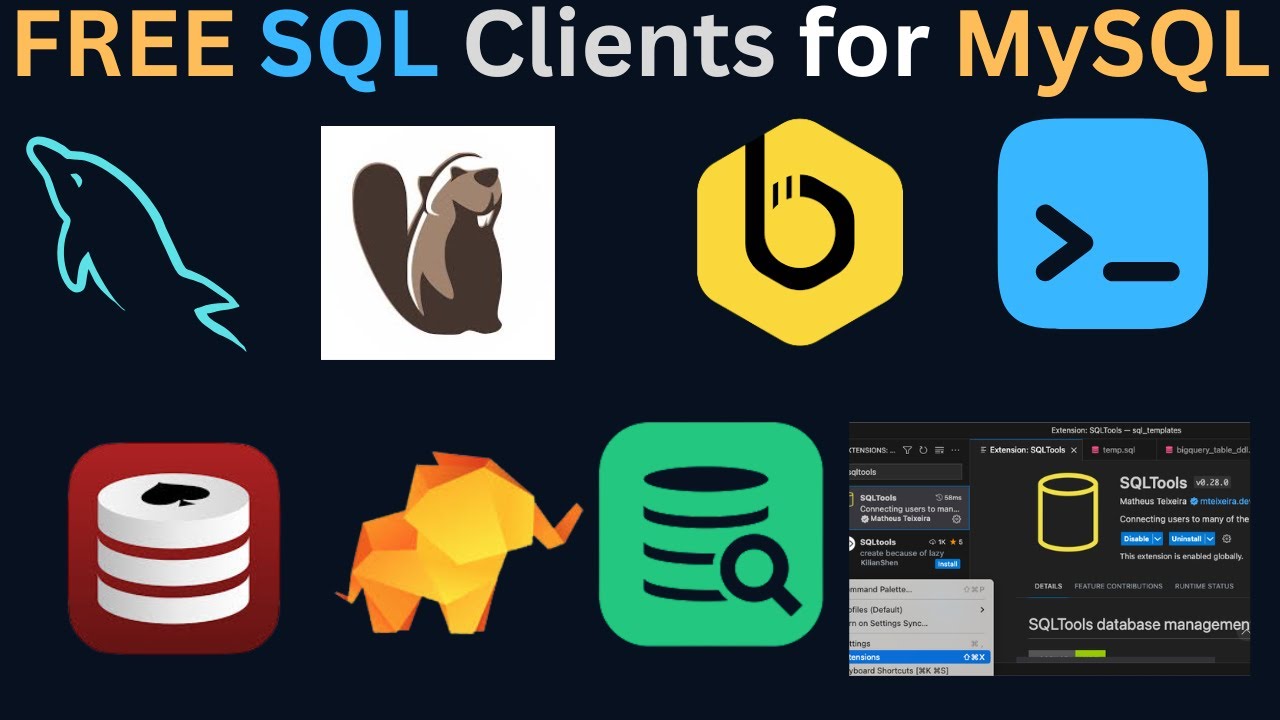Click the clear search results list icon
This screenshot has height=720, width=1280.
point(939,450)
